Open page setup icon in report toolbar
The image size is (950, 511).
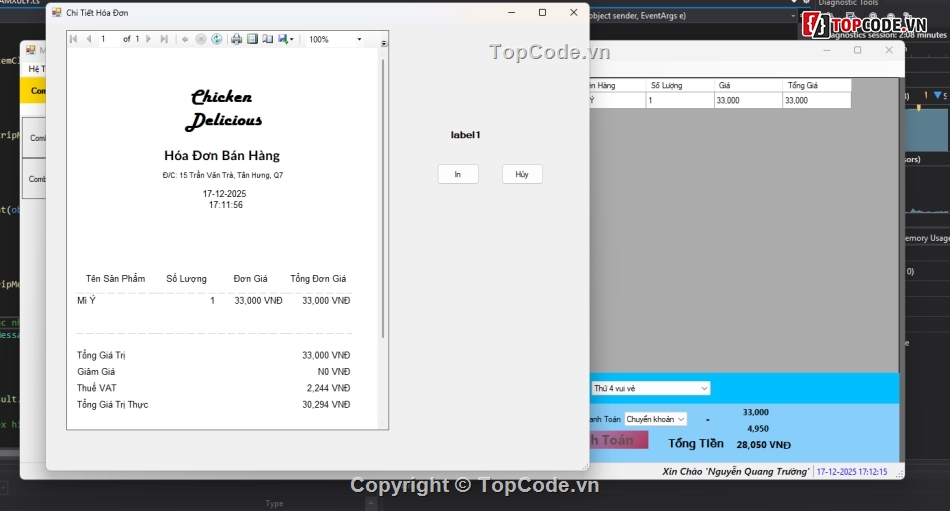(x=267, y=39)
